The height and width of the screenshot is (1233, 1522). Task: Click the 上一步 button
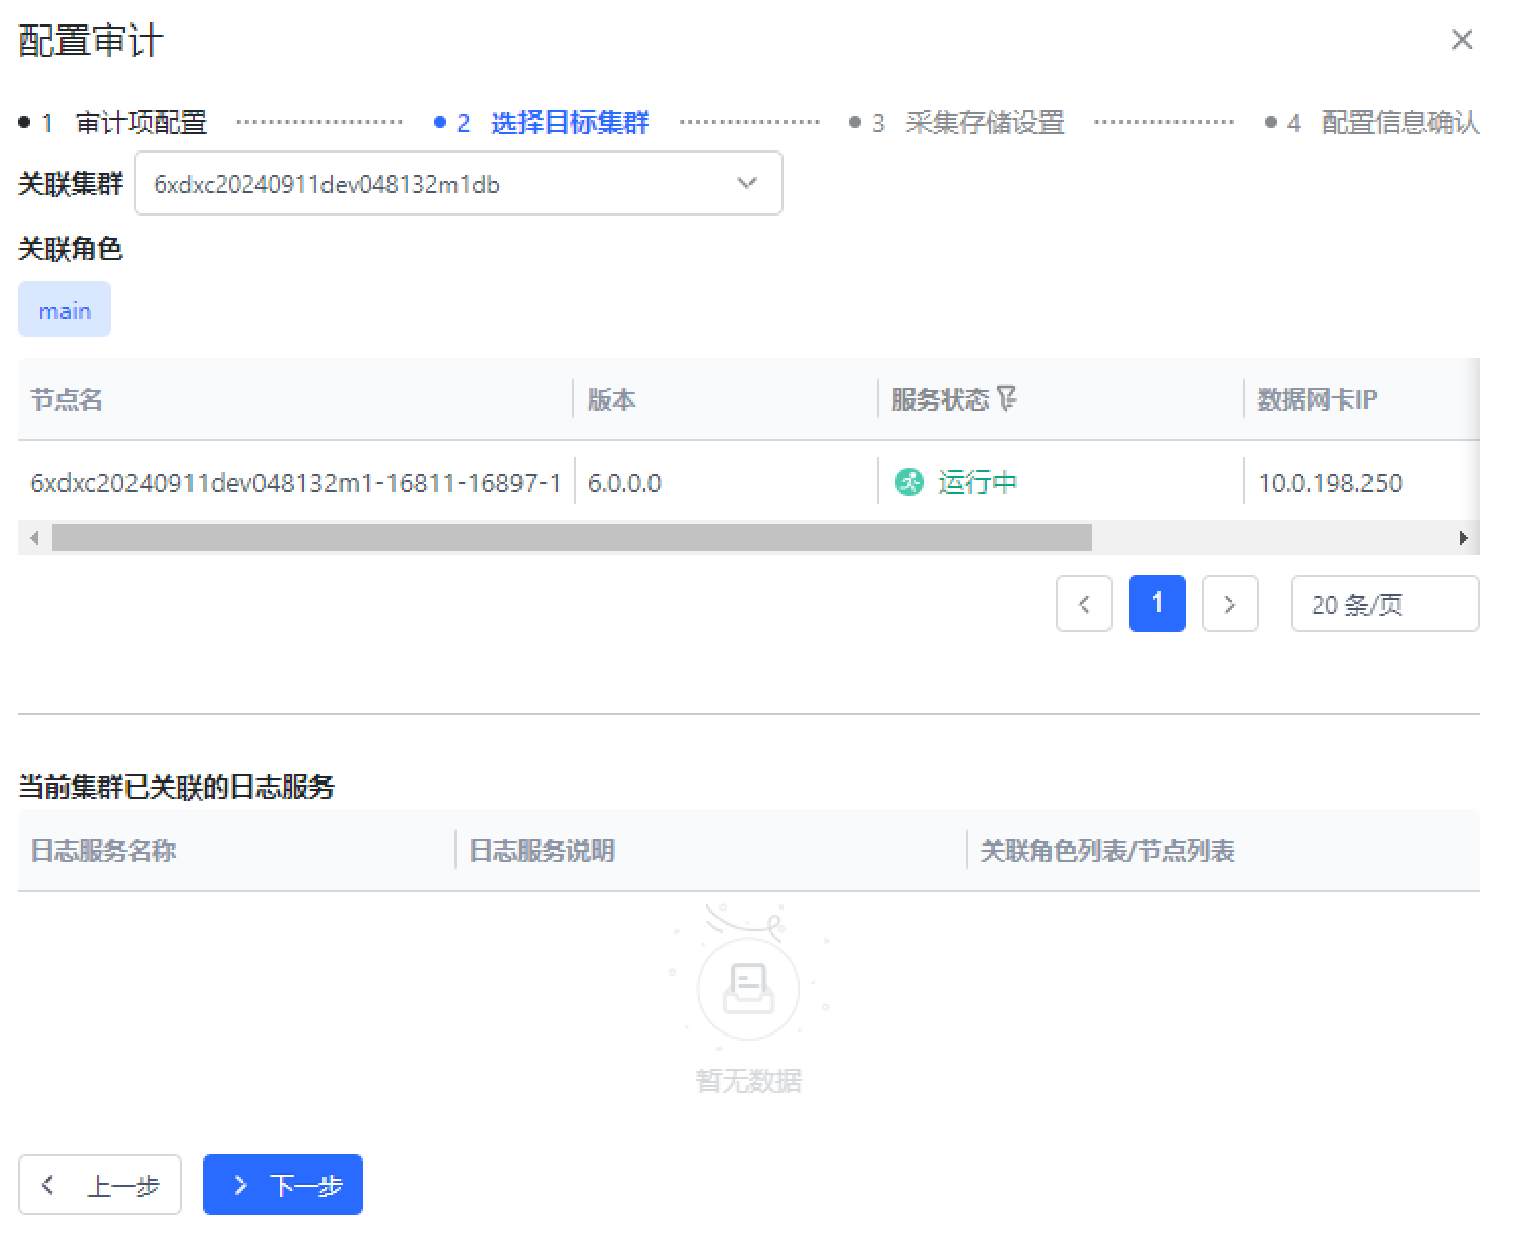pos(99,1184)
